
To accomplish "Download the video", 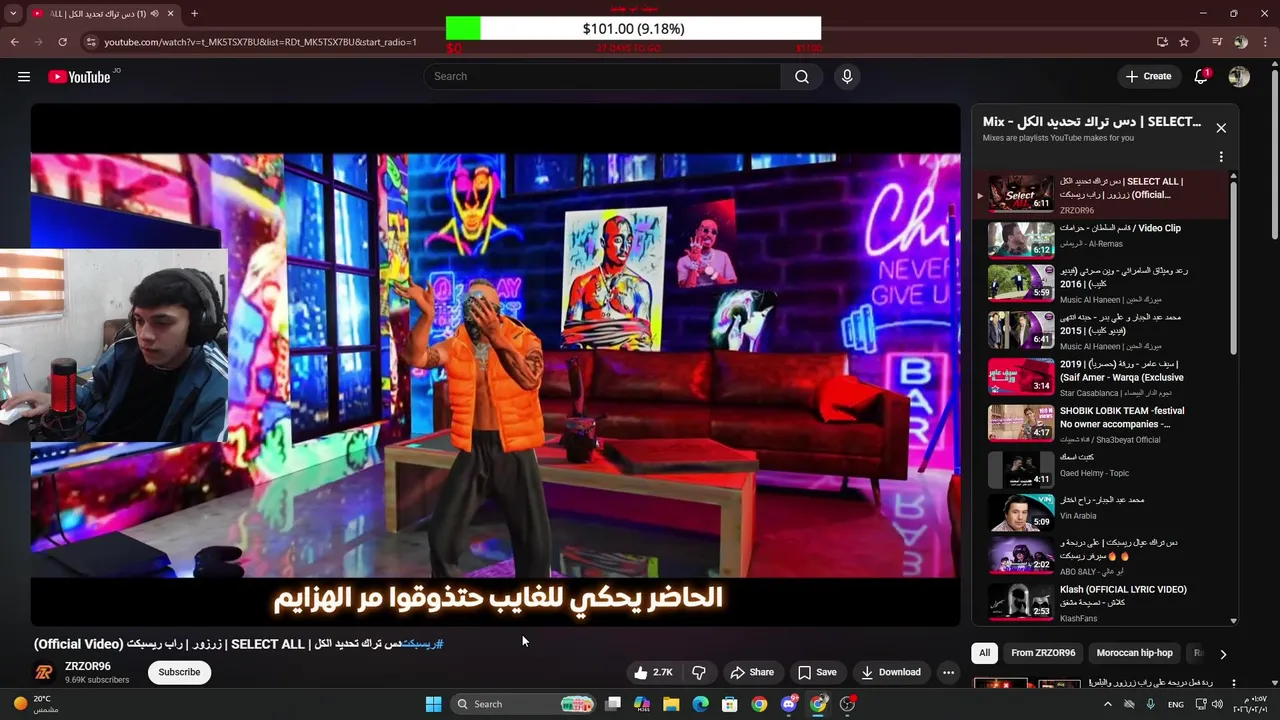I will pyautogui.click(x=890, y=672).
